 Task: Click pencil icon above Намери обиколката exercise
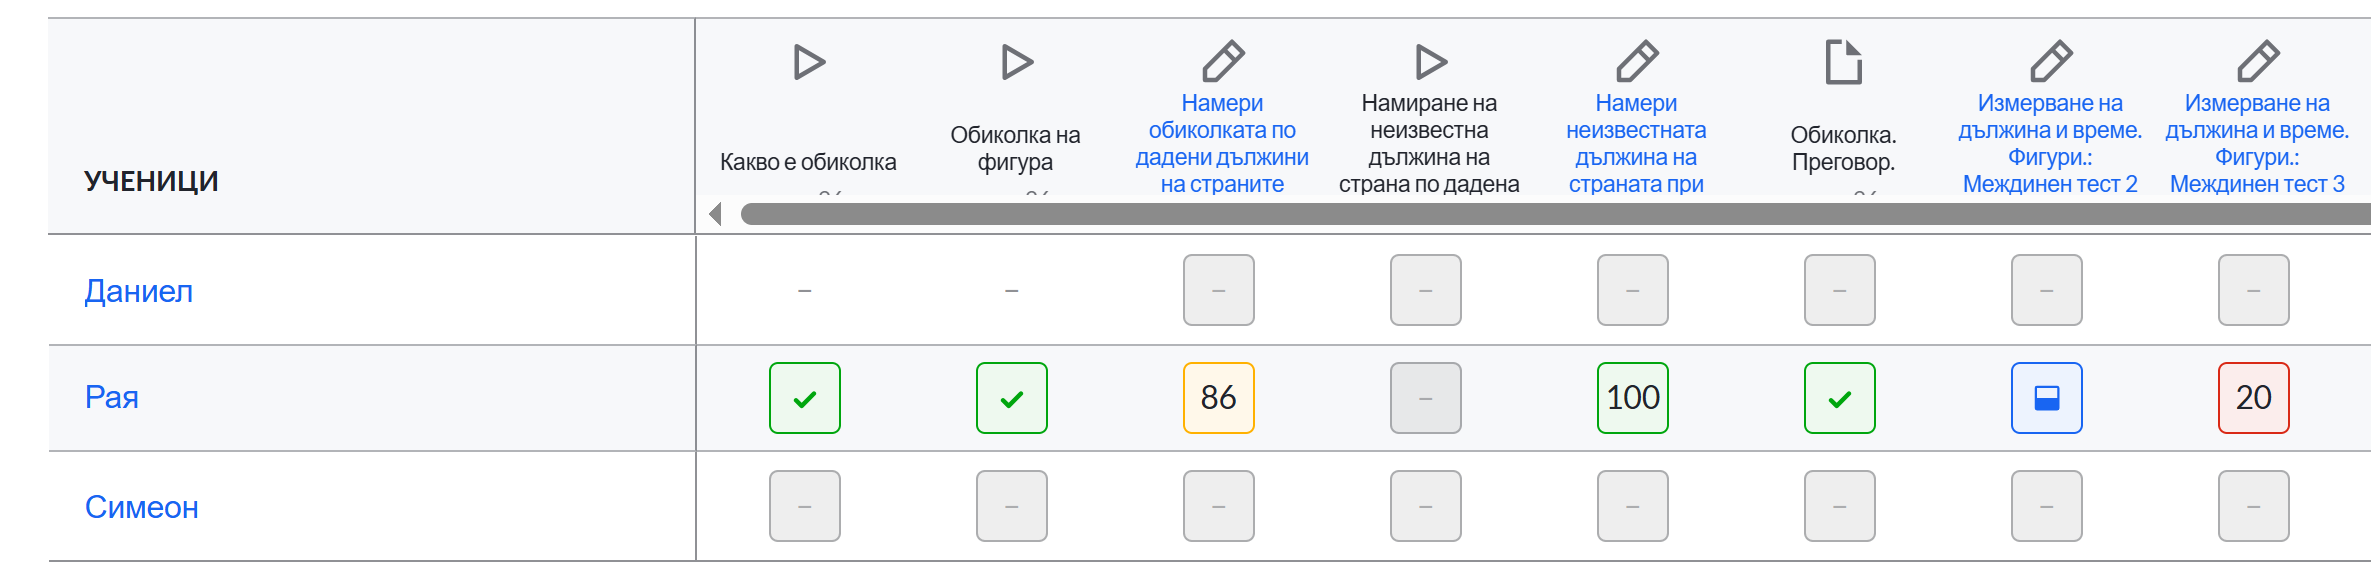click(1223, 61)
